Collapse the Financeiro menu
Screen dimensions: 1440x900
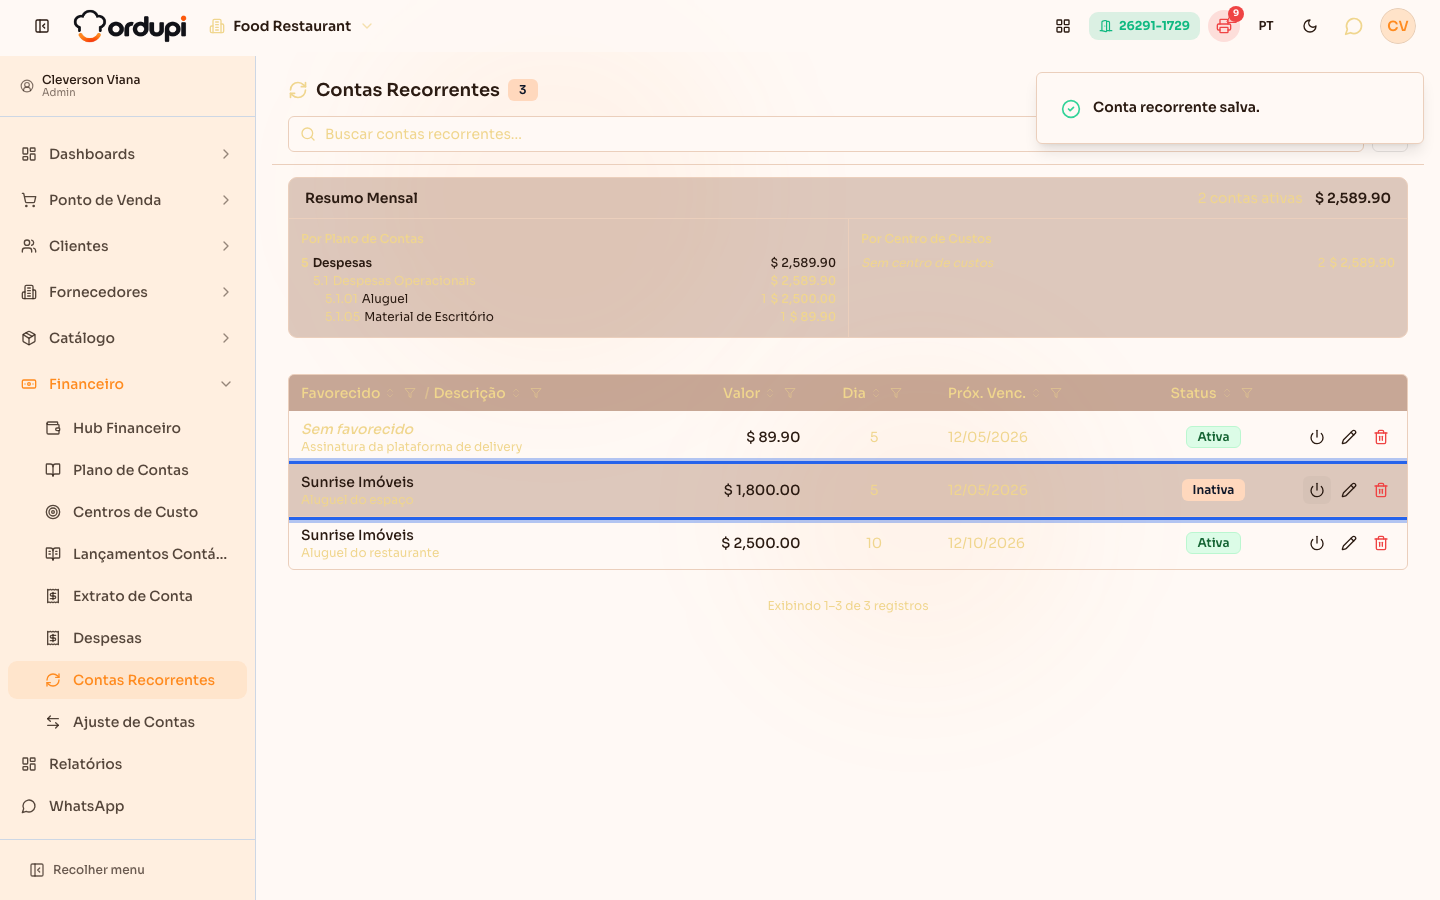(127, 384)
